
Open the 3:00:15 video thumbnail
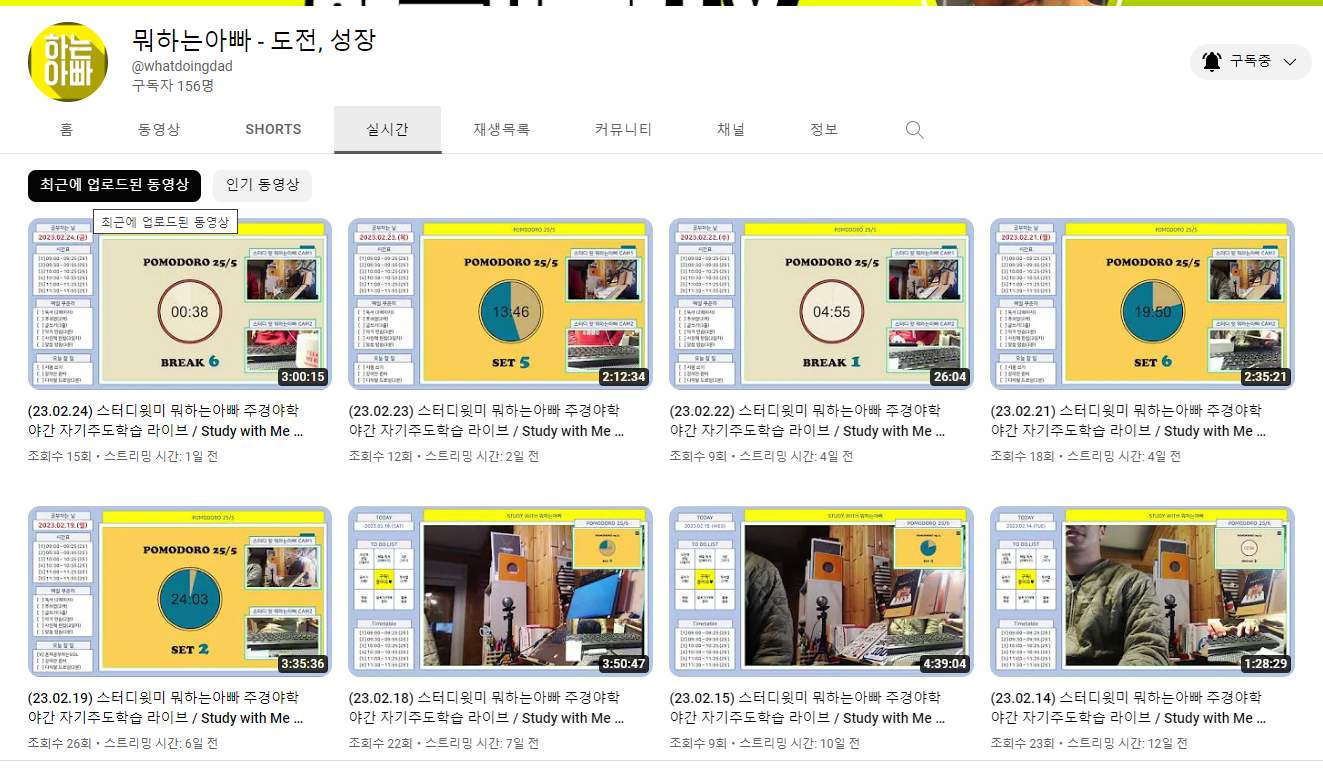coord(180,304)
